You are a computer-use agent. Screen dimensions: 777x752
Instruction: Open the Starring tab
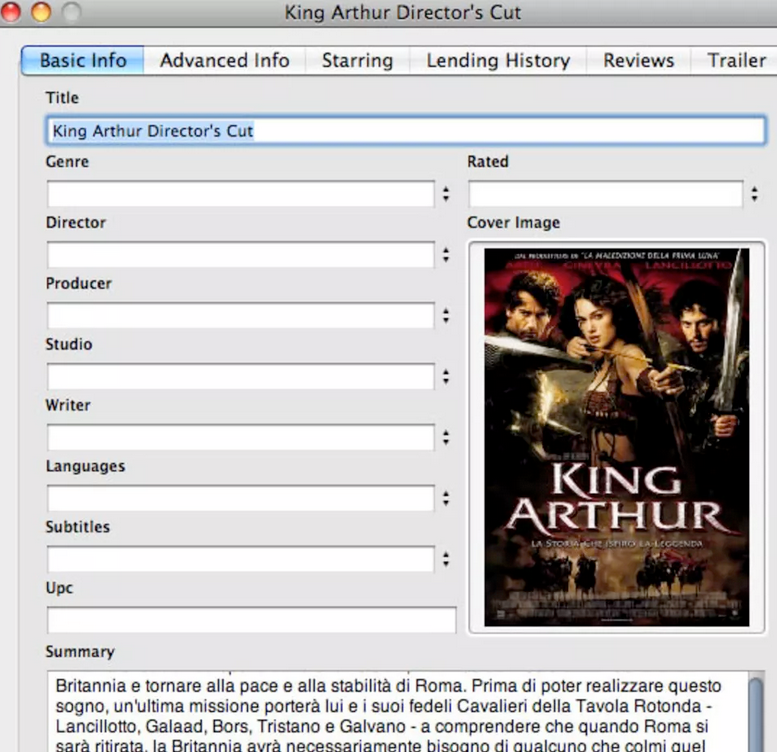click(x=357, y=60)
